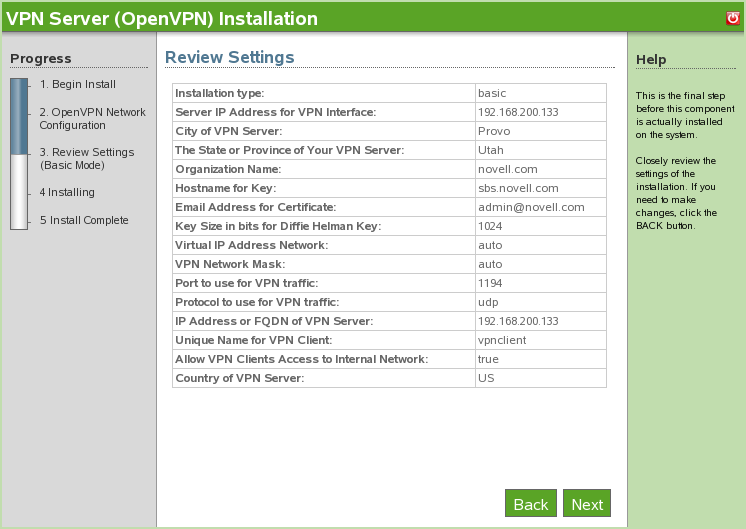Viewport: 746px width, 529px height.
Task: Click the Next button
Action: coord(587,503)
